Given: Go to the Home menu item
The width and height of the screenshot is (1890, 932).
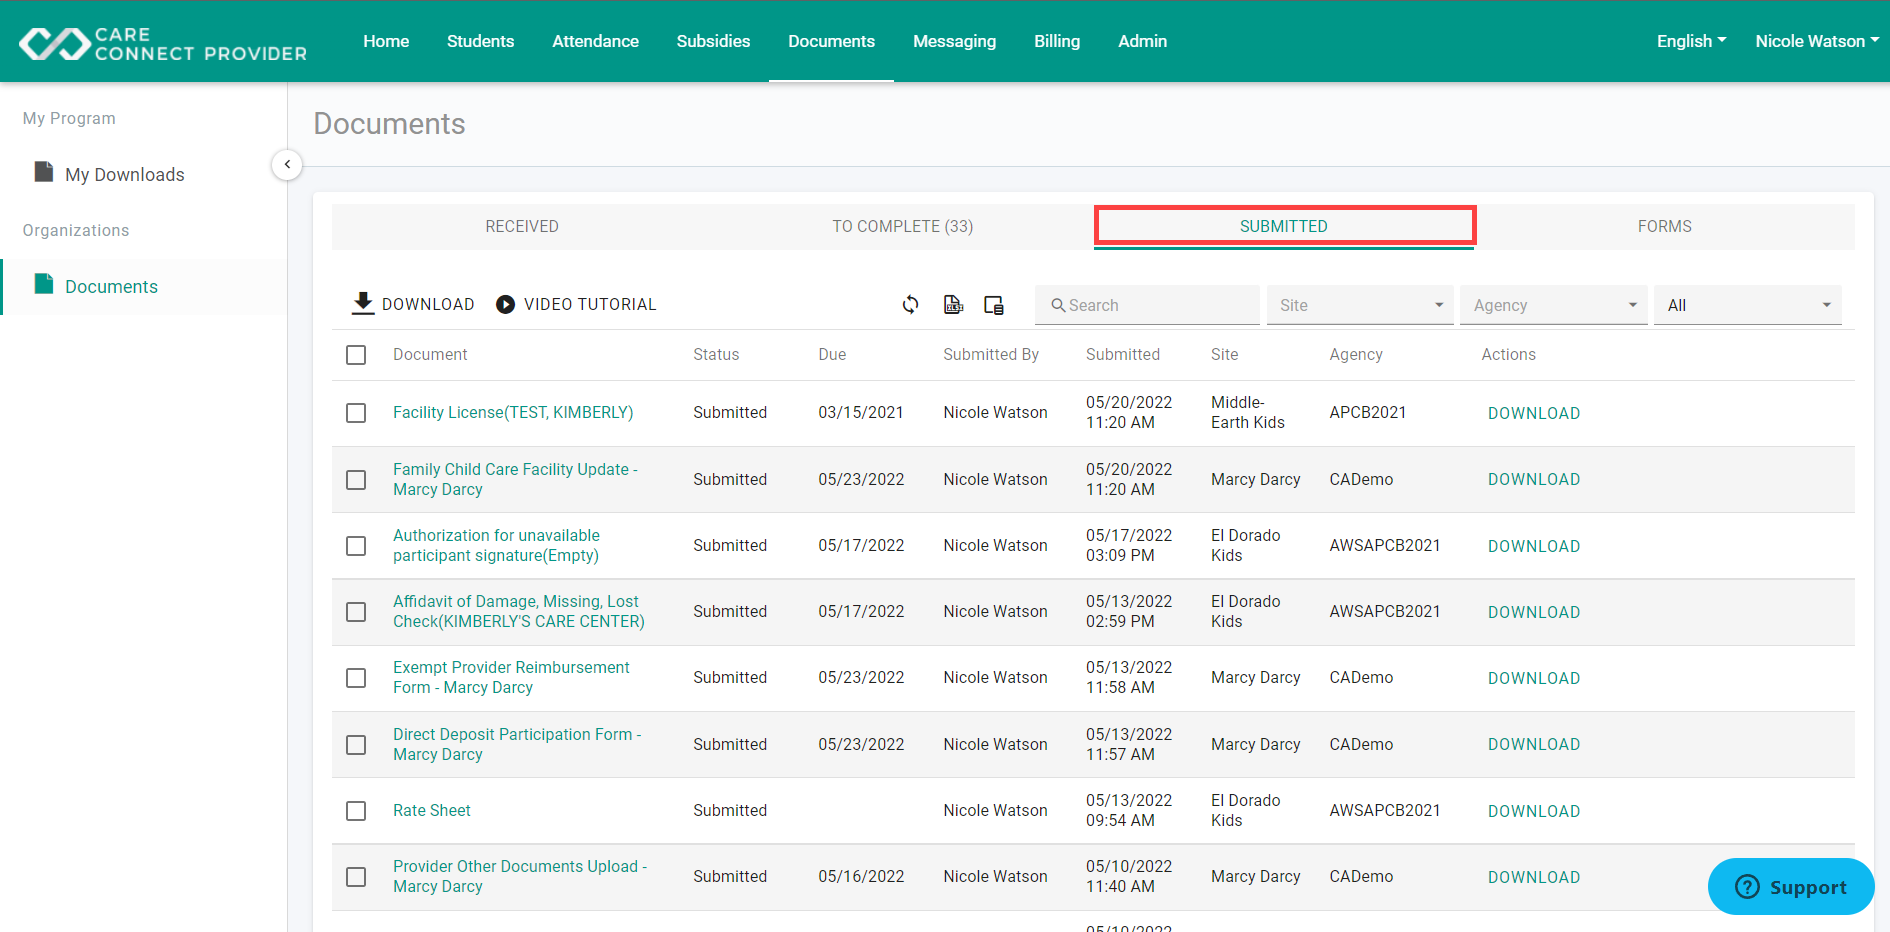Looking at the screenshot, I should [386, 41].
